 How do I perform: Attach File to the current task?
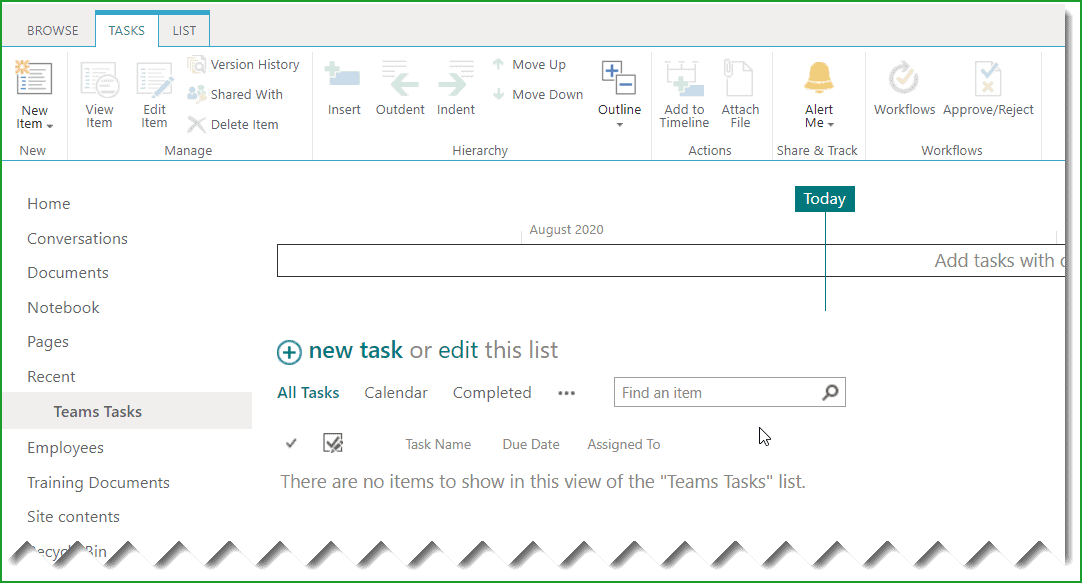[x=740, y=90]
